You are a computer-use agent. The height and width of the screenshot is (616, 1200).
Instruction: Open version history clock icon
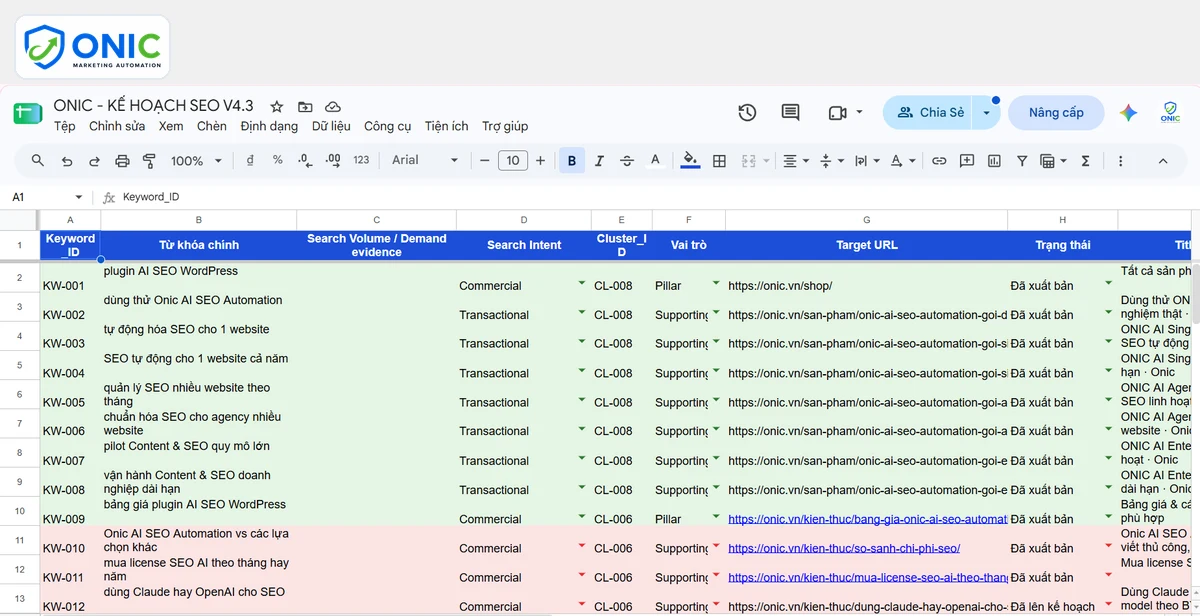747,113
